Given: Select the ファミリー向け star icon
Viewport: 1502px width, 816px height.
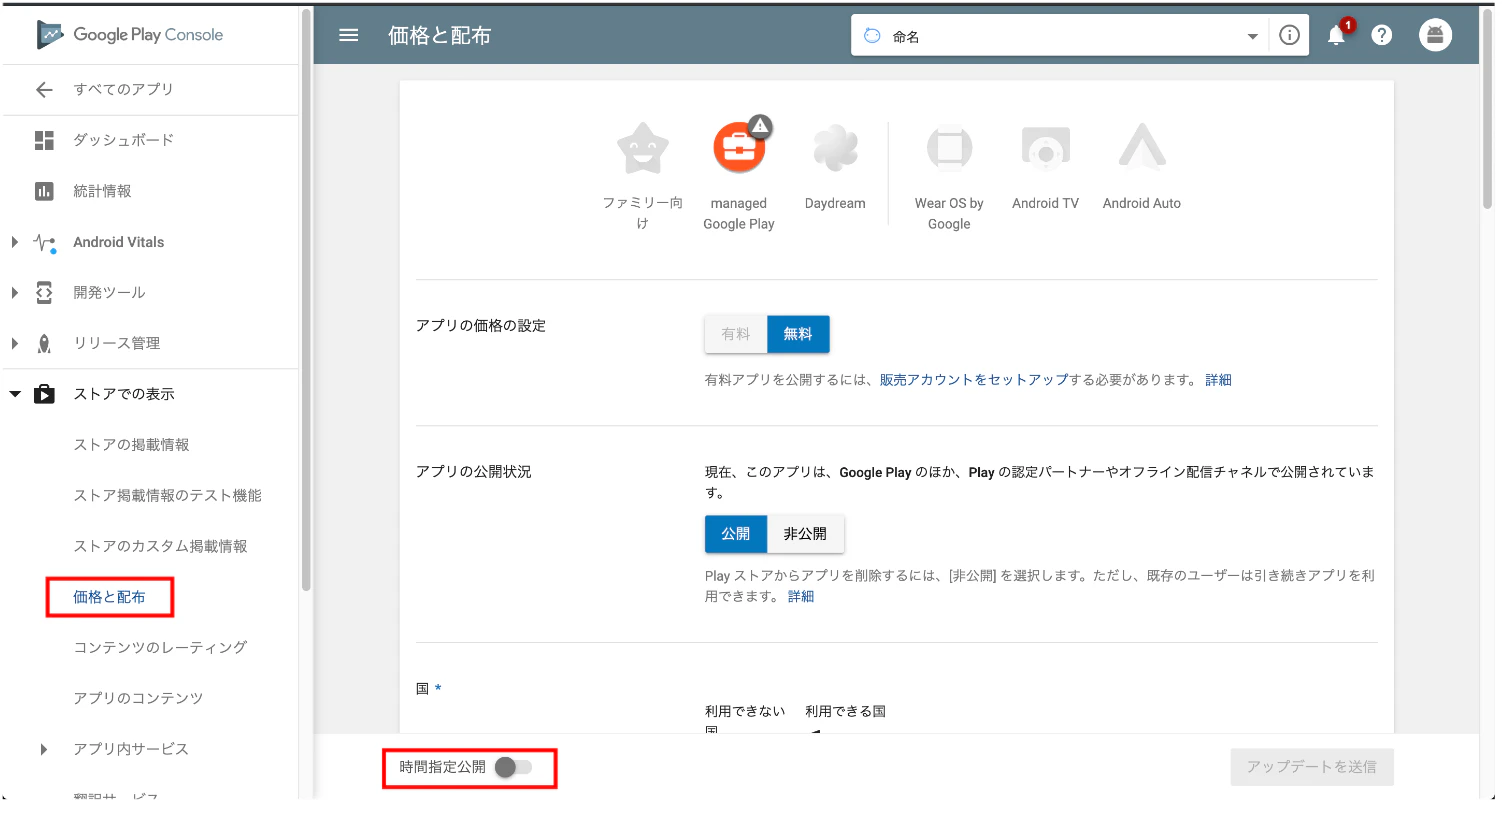Looking at the screenshot, I should (x=642, y=149).
